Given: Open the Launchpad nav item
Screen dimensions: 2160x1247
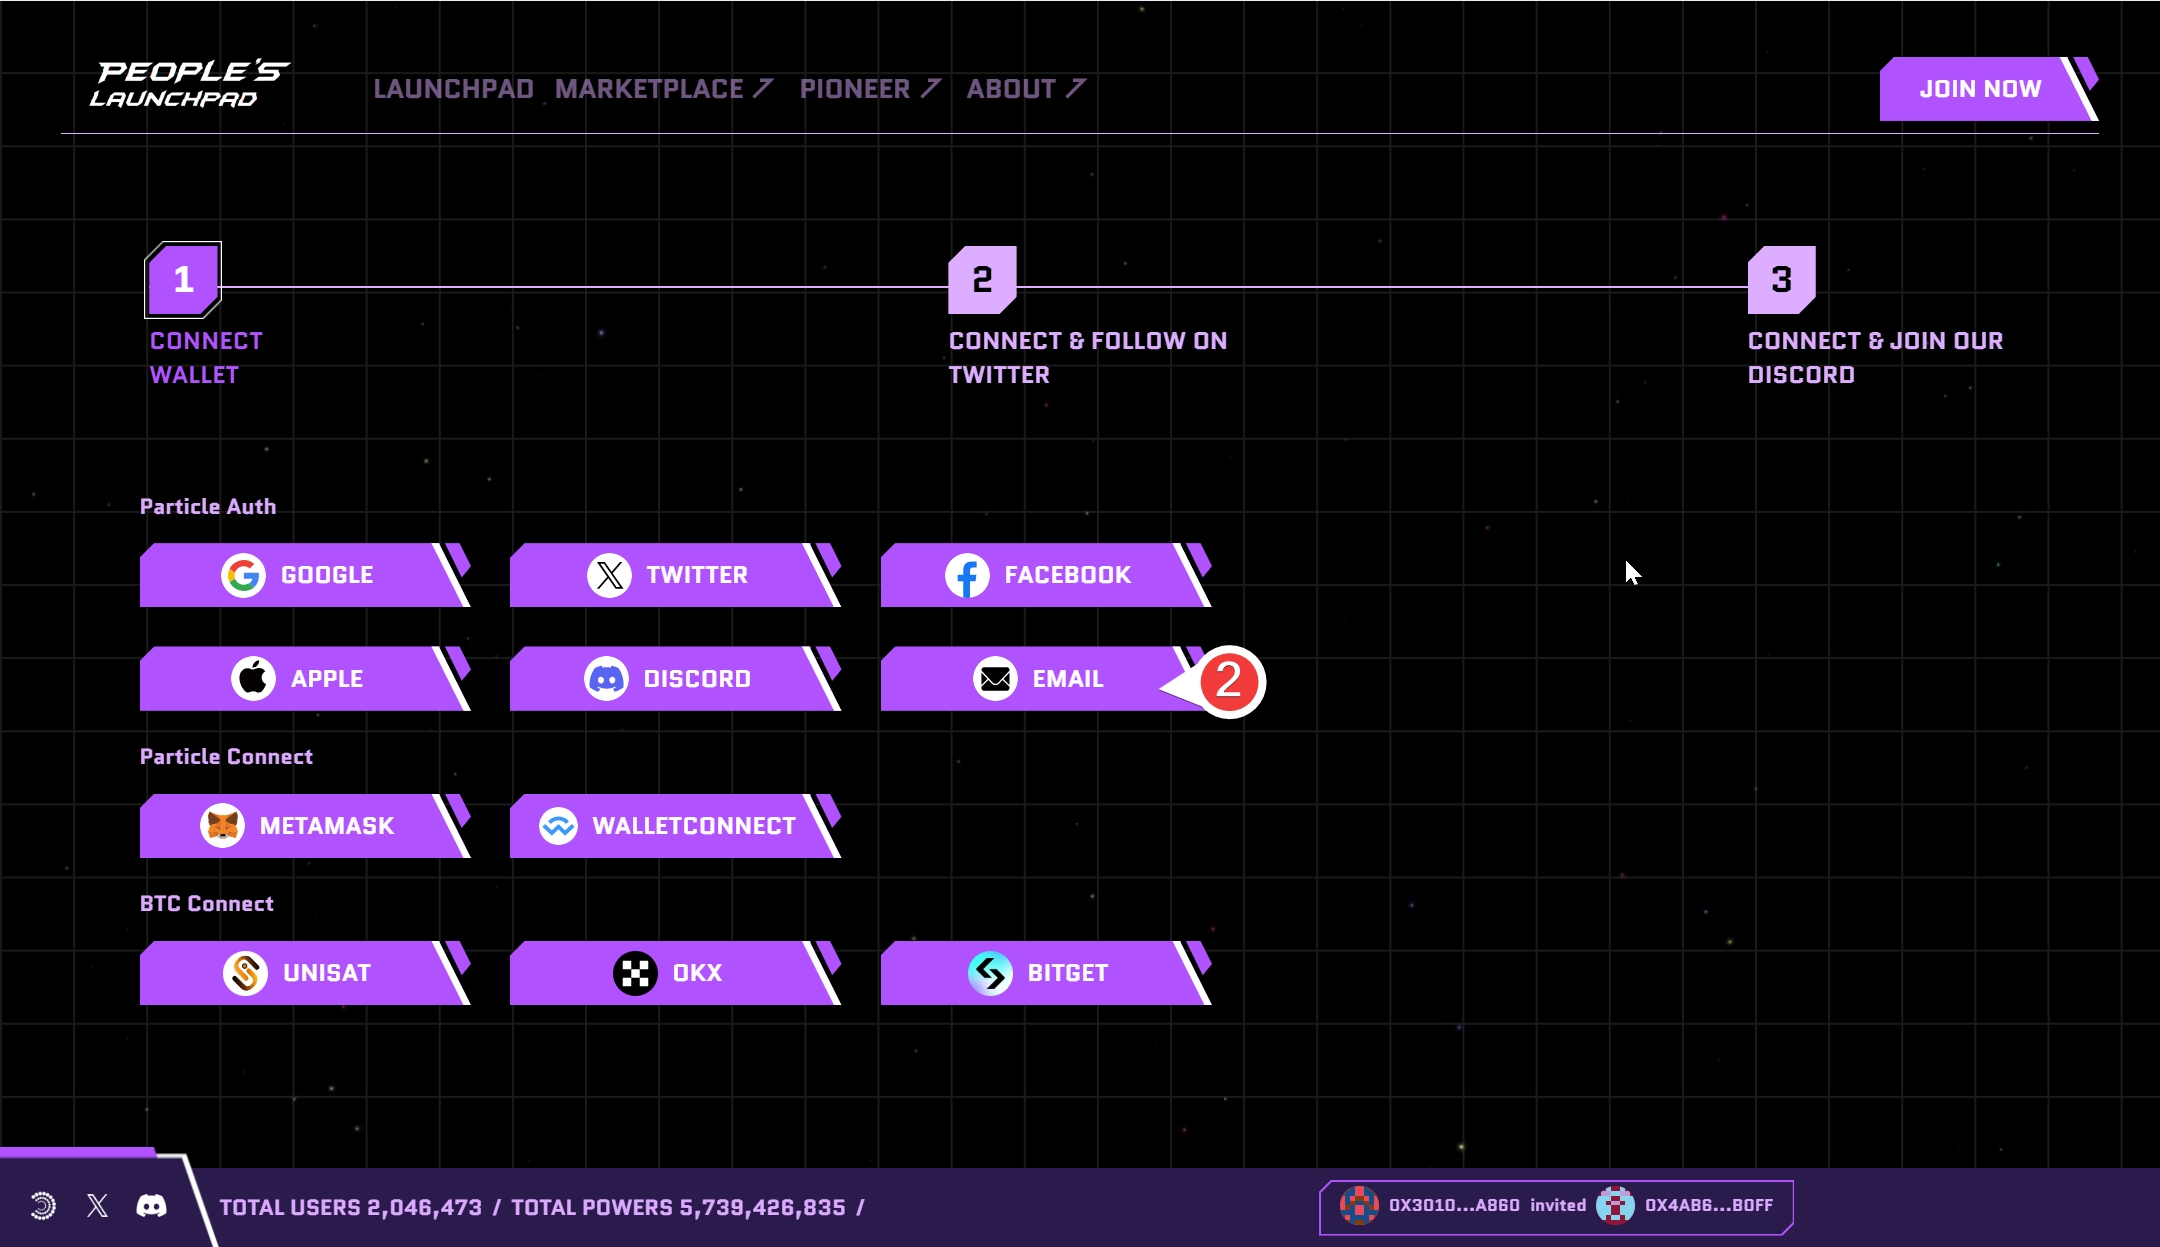Looking at the screenshot, I should pos(453,89).
